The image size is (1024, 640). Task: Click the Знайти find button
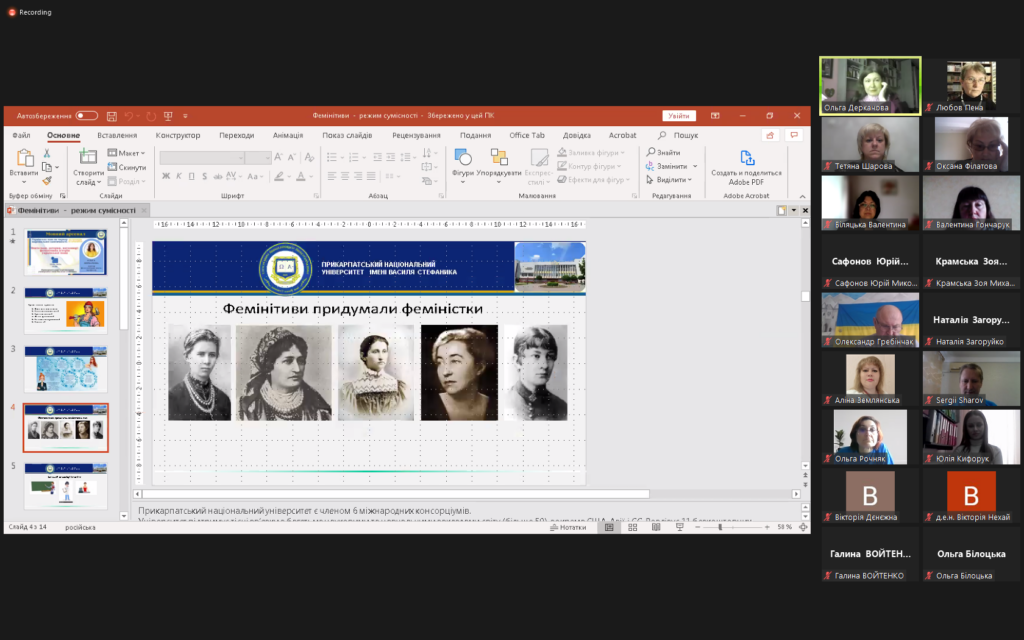click(664, 153)
